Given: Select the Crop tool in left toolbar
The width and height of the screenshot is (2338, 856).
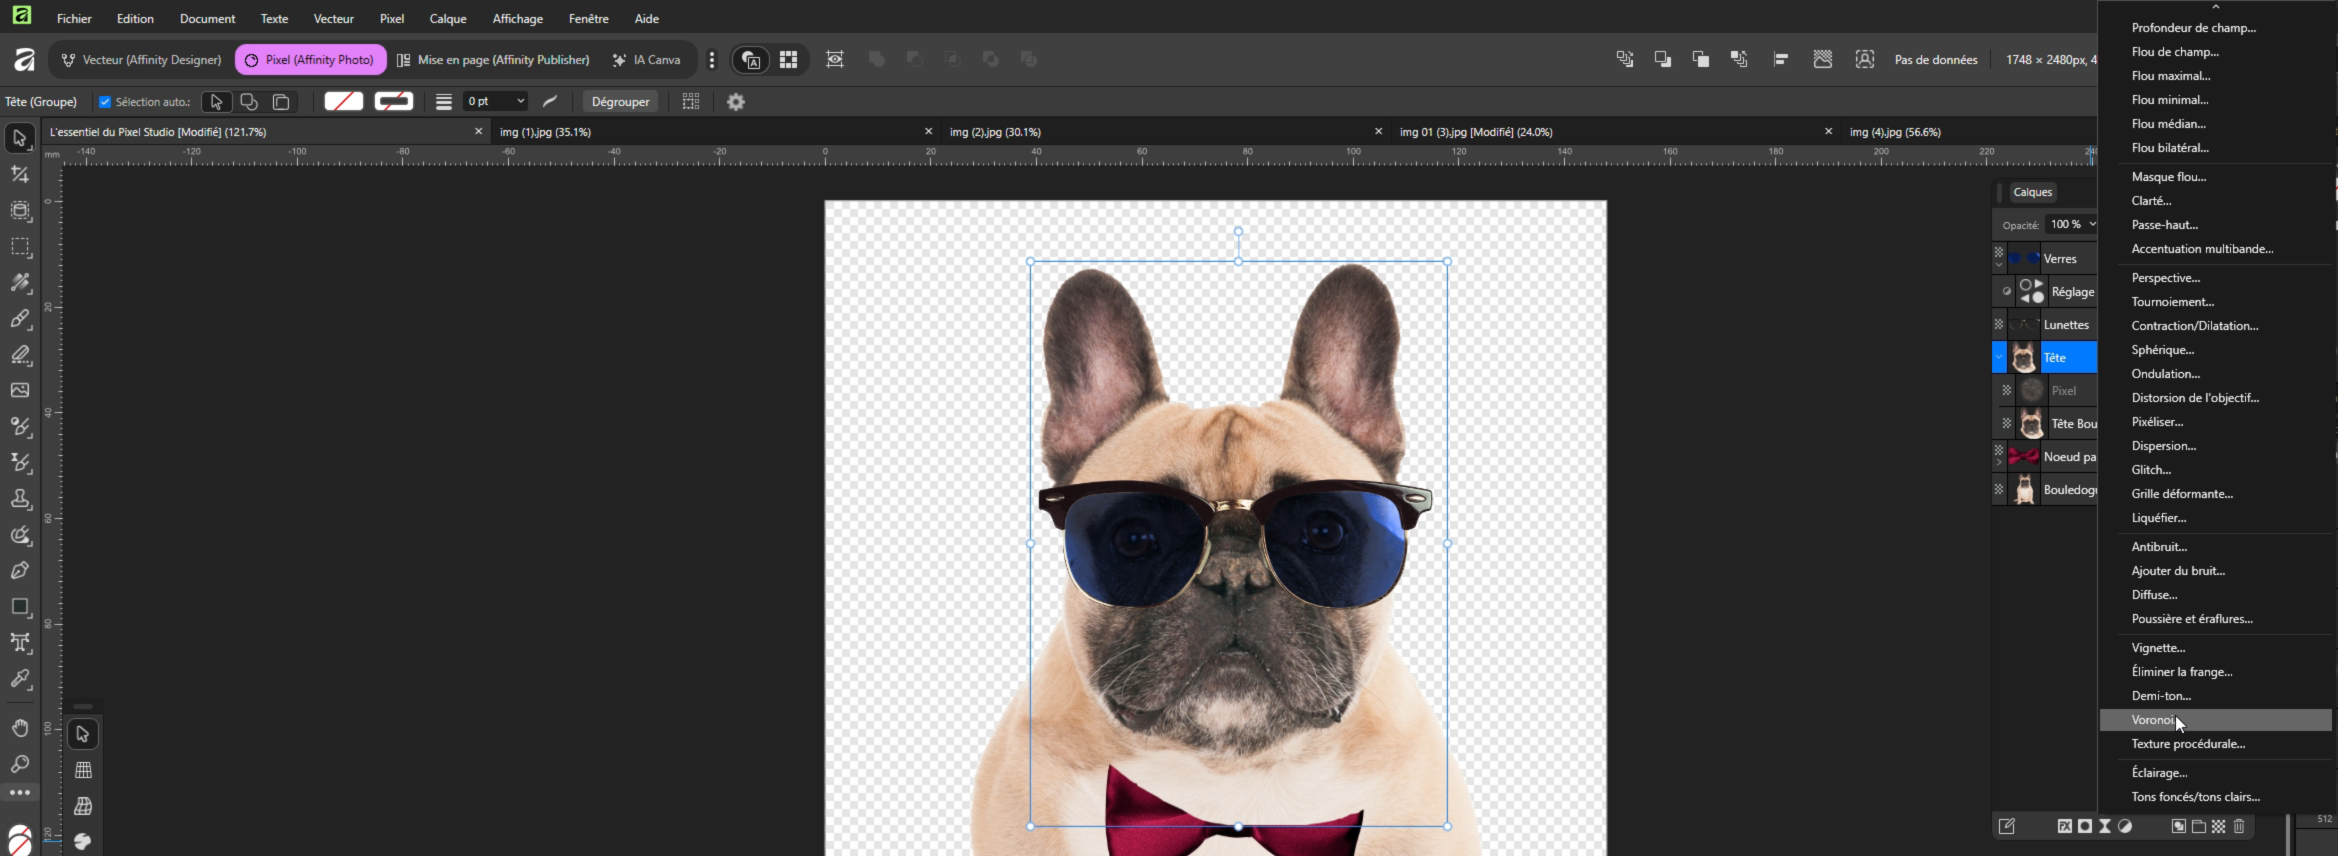Looking at the screenshot, I should 20,174.
